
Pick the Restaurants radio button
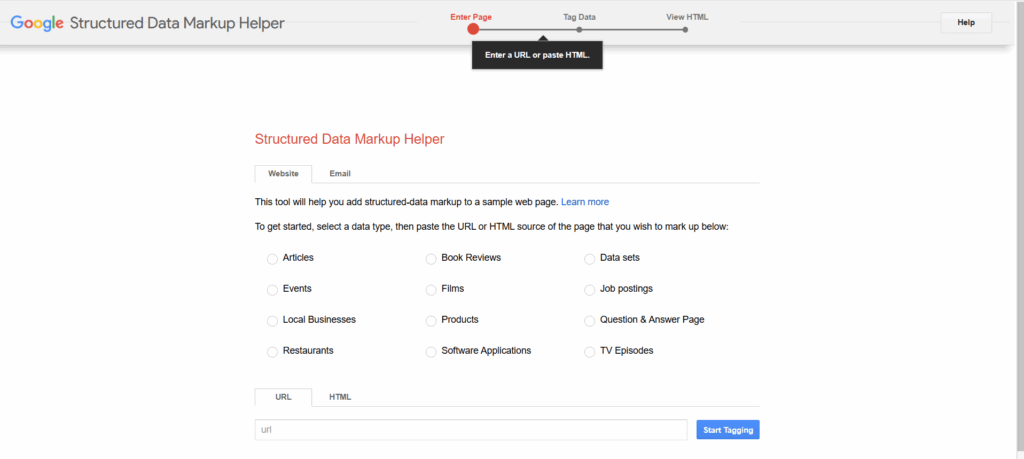(272, 352)
